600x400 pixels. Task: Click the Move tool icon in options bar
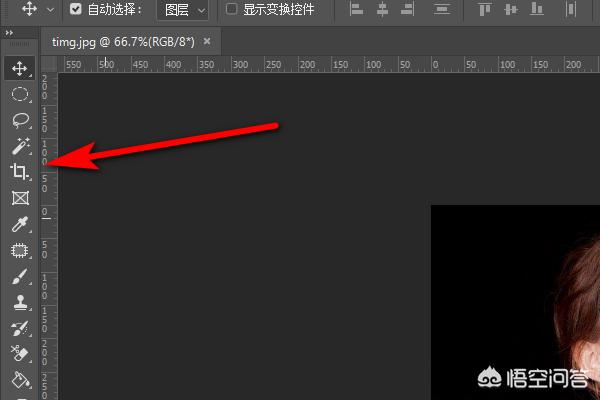tap(29, 9)
